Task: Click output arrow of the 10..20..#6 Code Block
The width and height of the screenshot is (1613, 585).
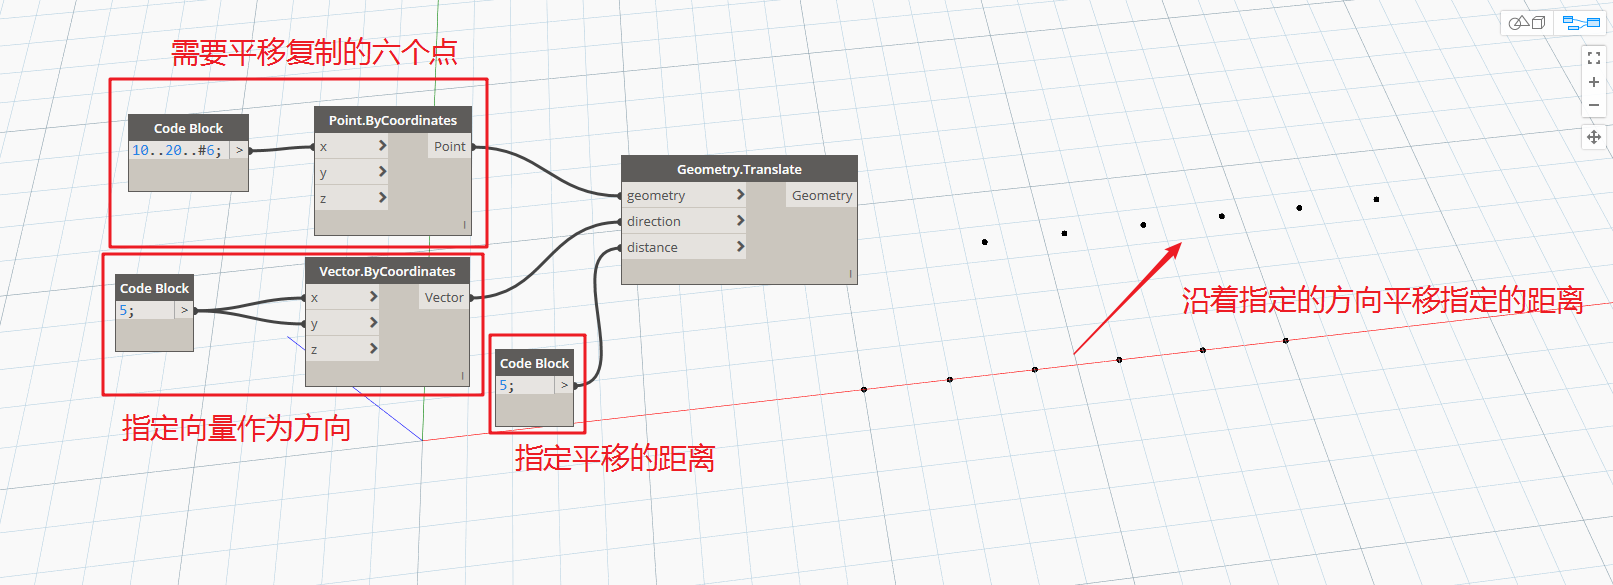Action: pos(239,150)
